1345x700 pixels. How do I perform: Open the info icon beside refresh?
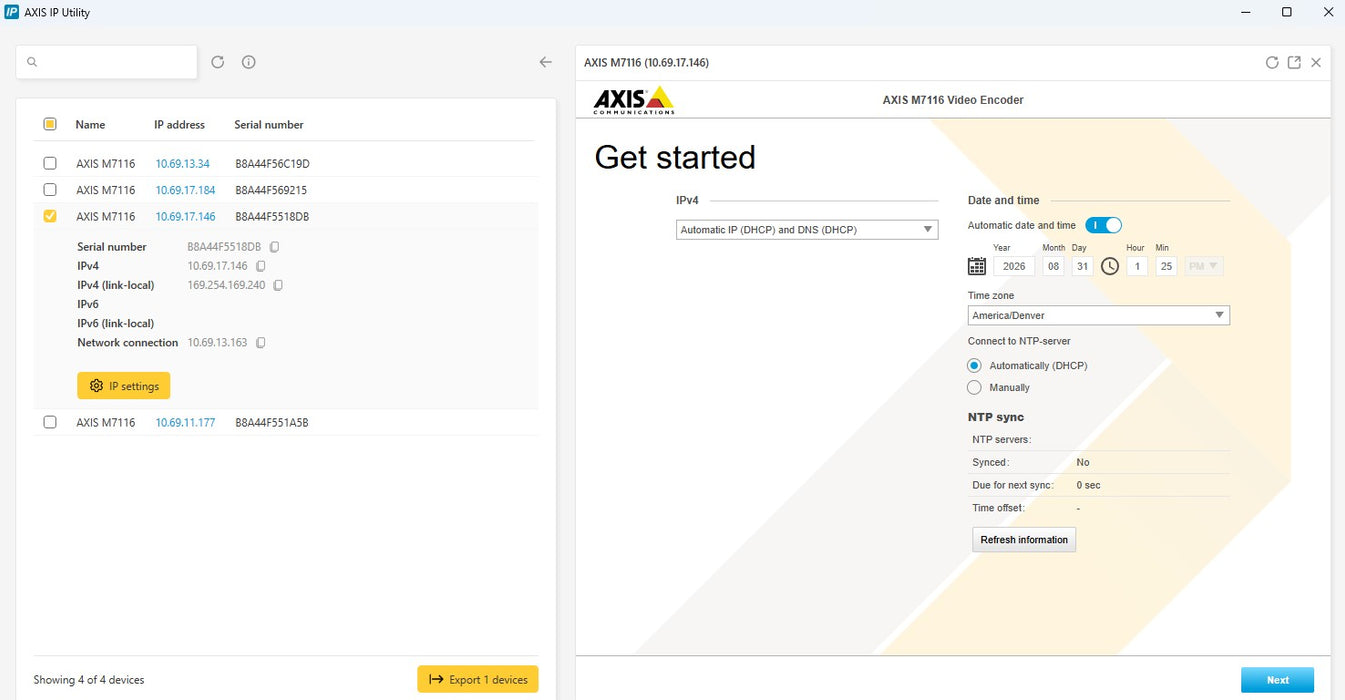pyautogui.click(x=249, y=62)
